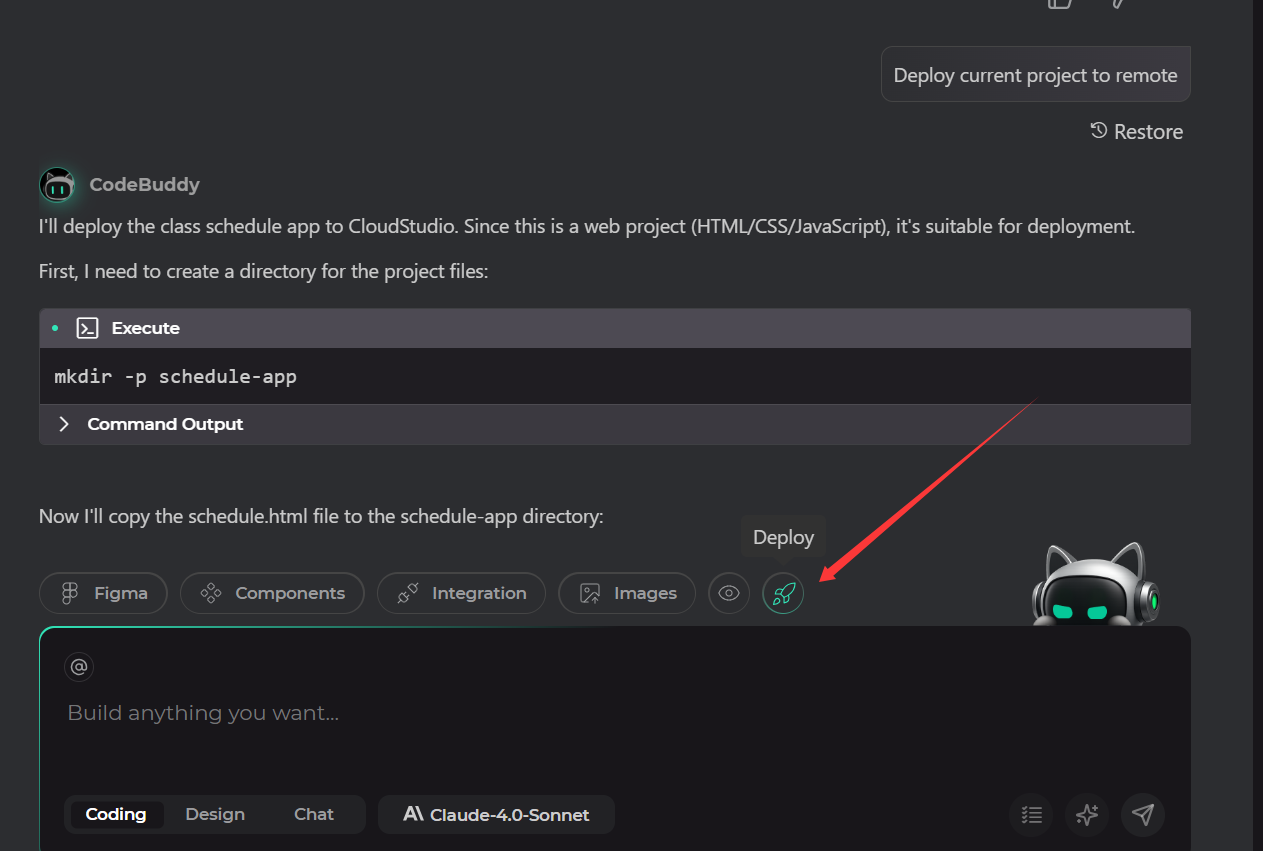This screenshot has height=851, width=1263.
Task: Click the rocket Deploy icon
Action: (x=783, y=593)
